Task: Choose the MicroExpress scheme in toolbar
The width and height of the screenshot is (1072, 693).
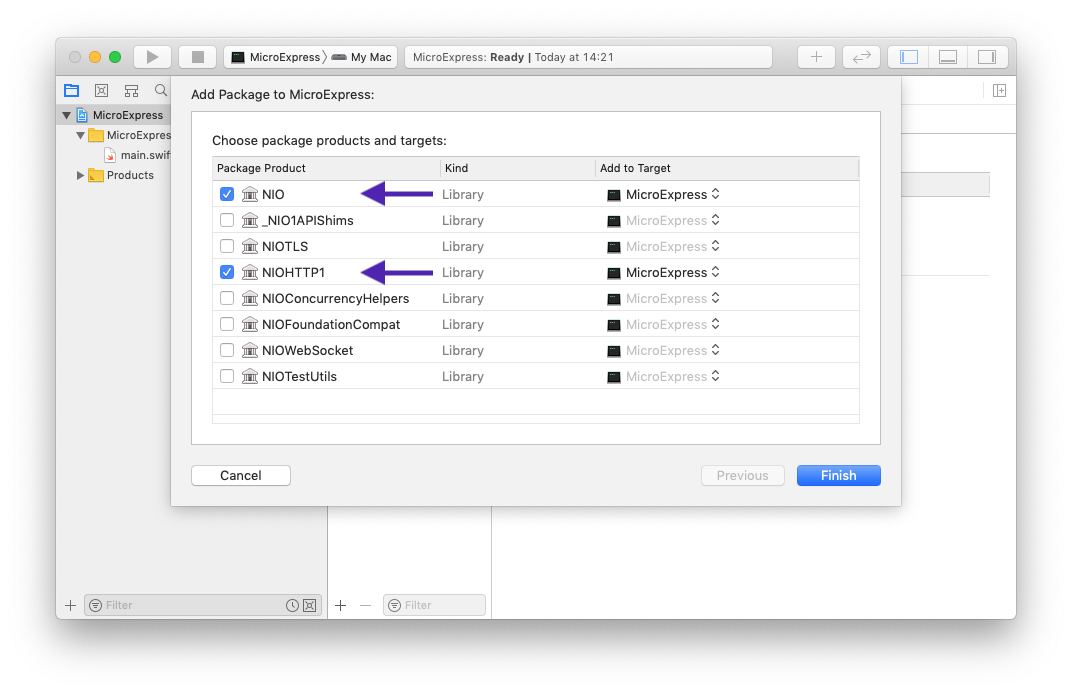Action: click(x=276, y=57)
